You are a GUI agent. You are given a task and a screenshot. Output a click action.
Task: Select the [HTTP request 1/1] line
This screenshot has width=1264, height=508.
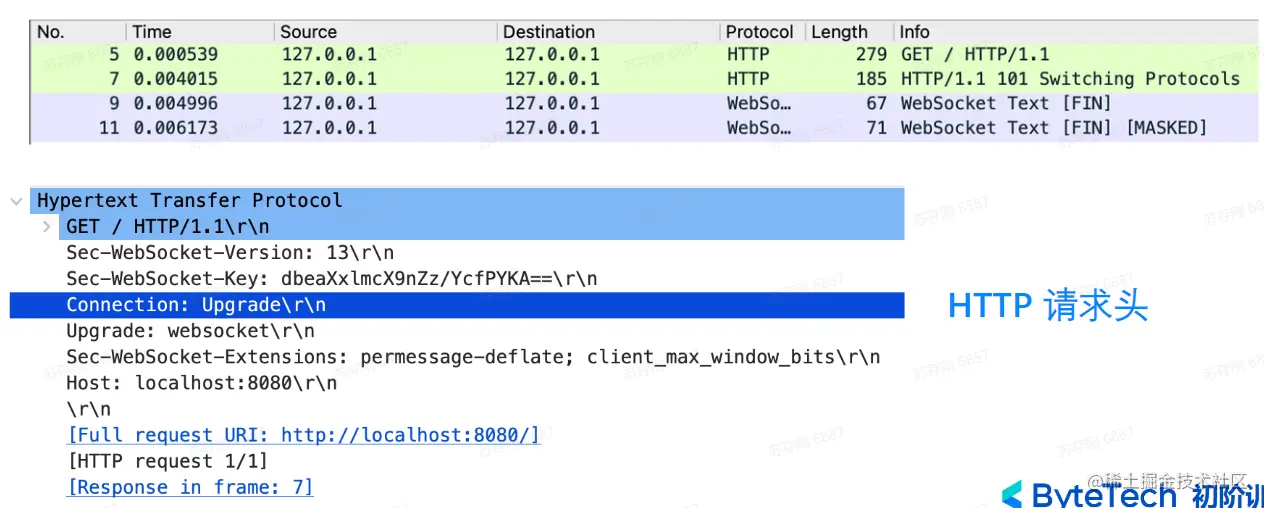(167, 461)
